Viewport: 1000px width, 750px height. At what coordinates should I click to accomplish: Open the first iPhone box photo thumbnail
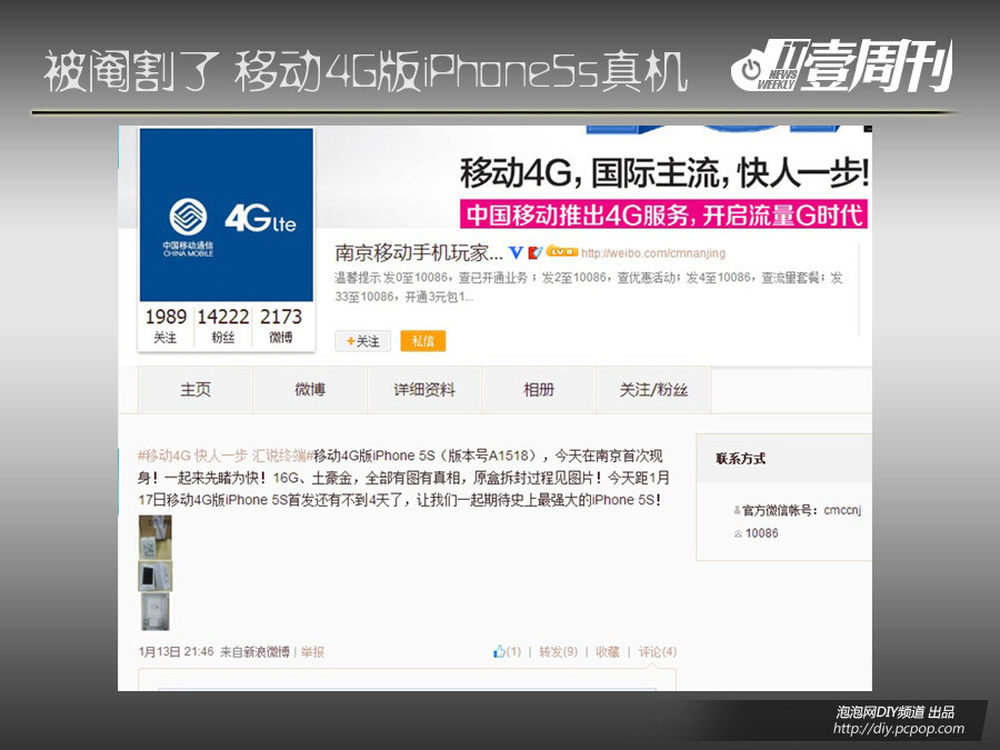tap(155, 537)
